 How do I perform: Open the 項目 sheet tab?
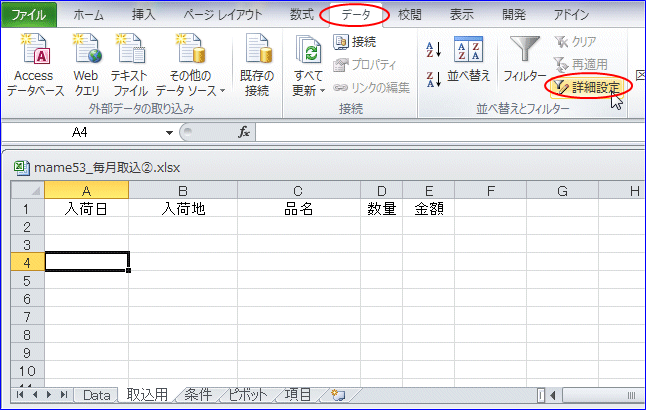point(298,395)
